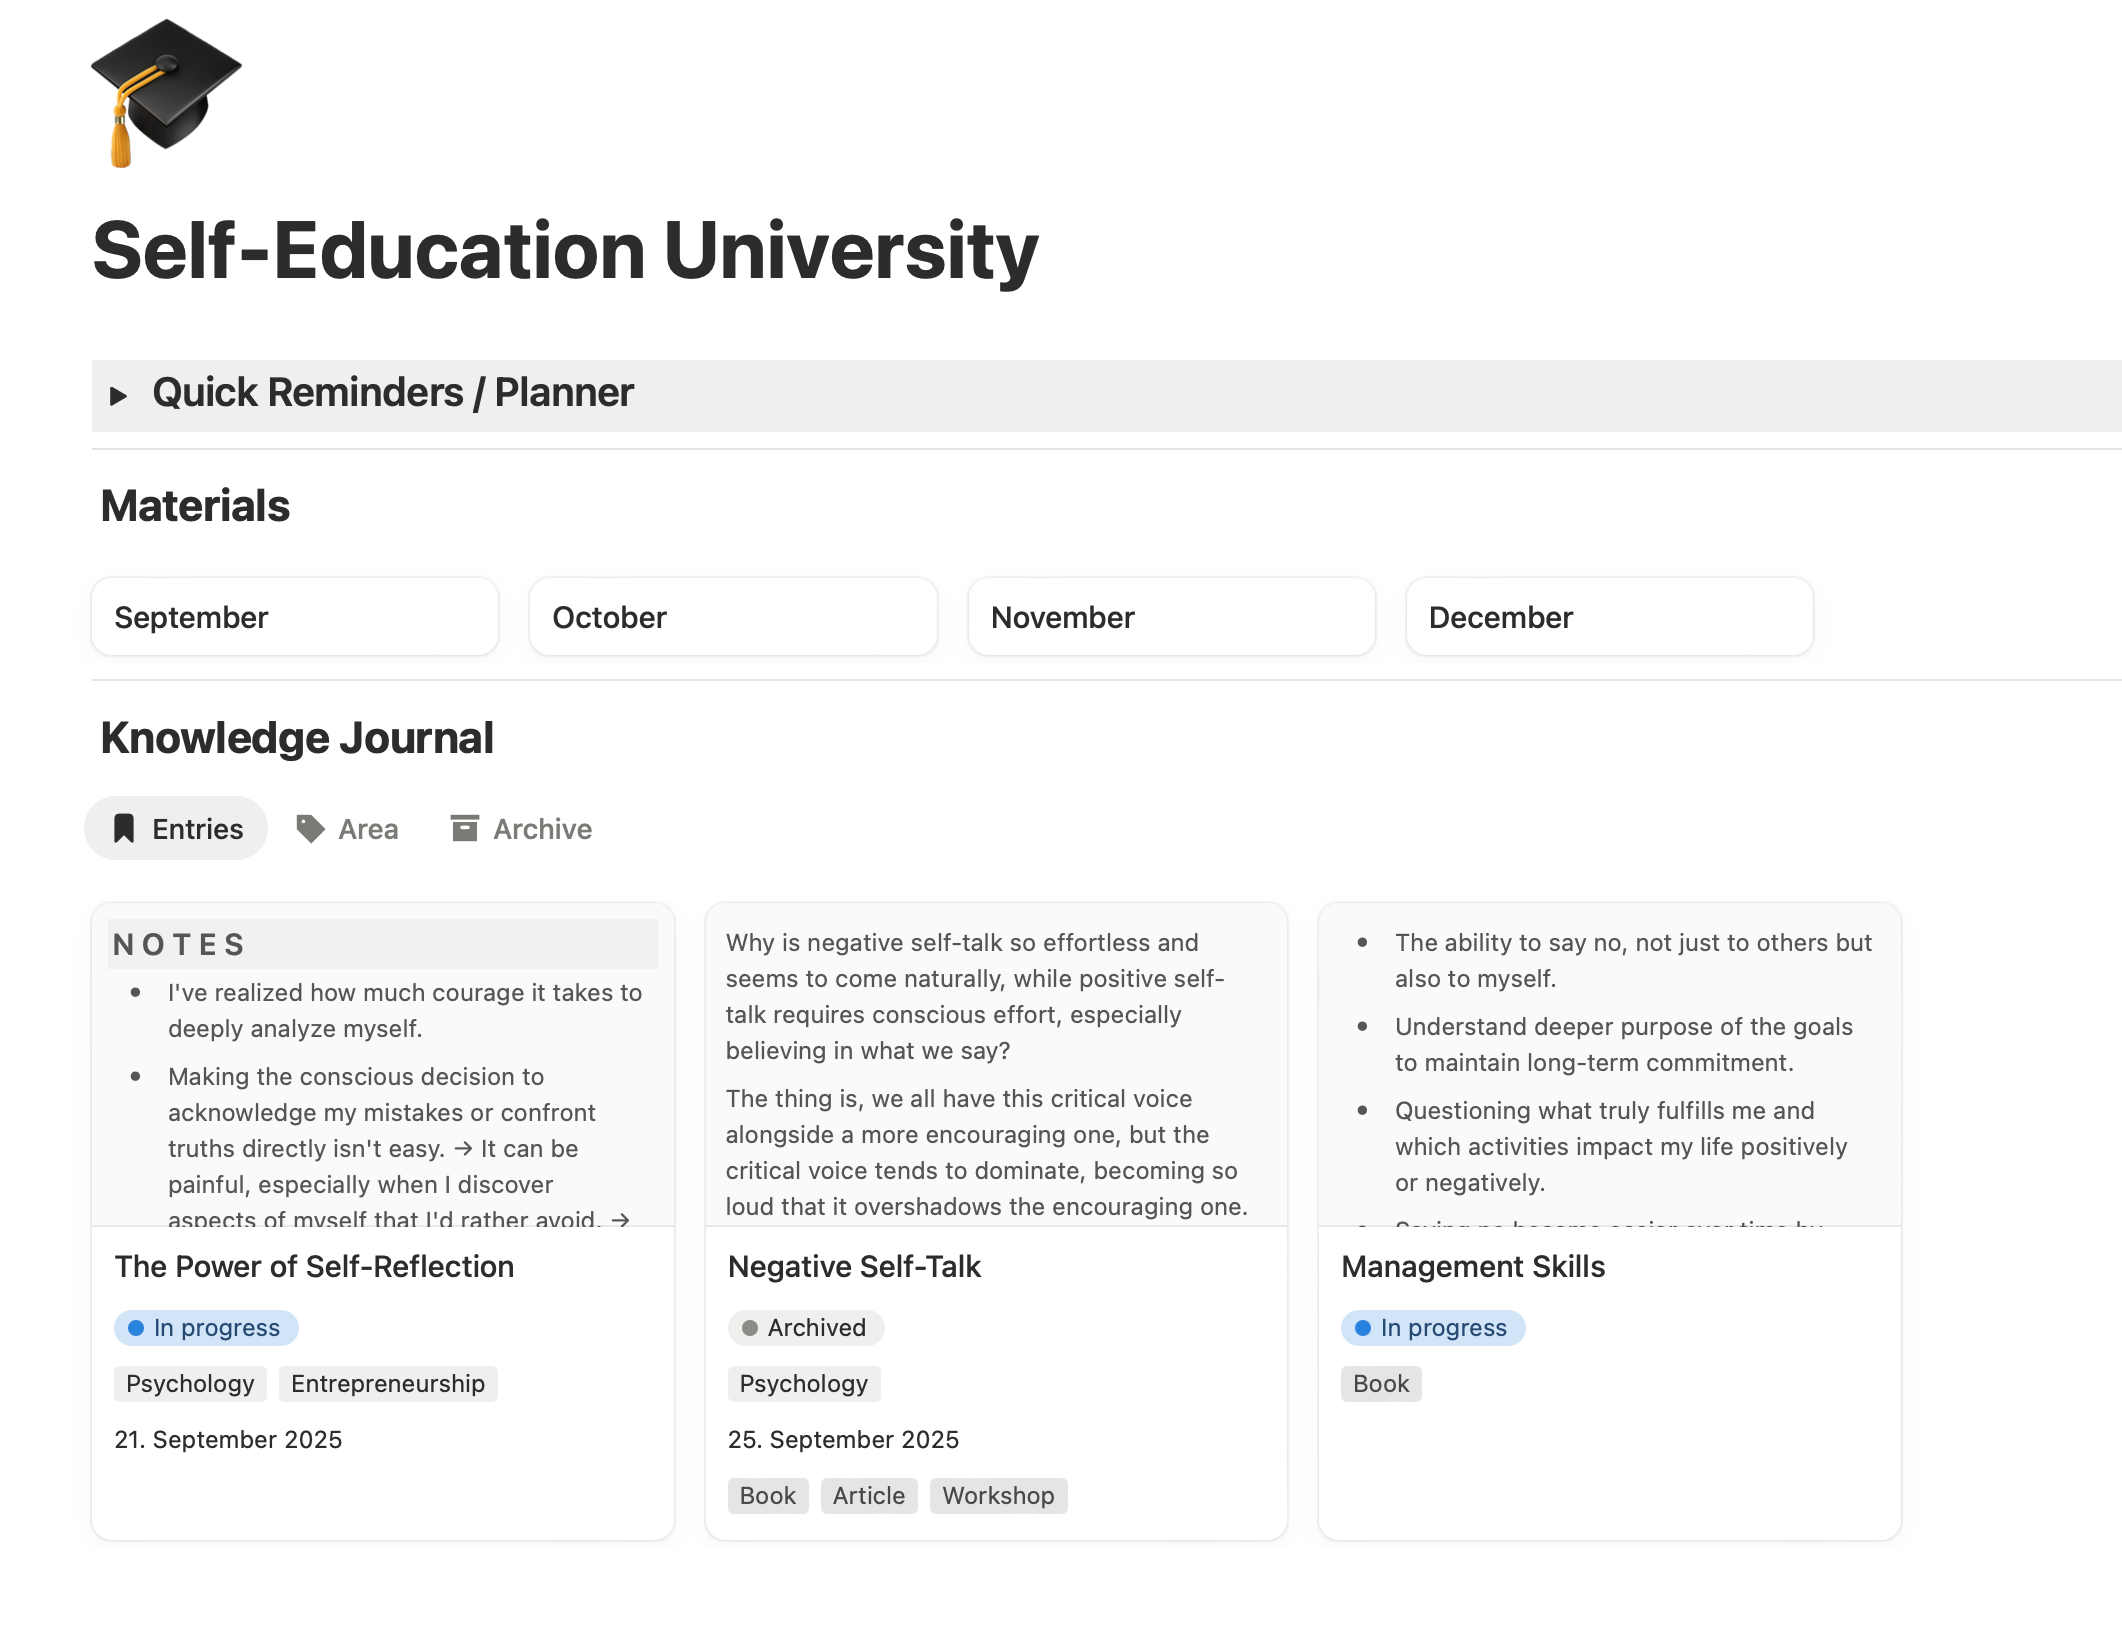
Task: Open The Power of Self-Reflection entry
Action: point(314,1267)
